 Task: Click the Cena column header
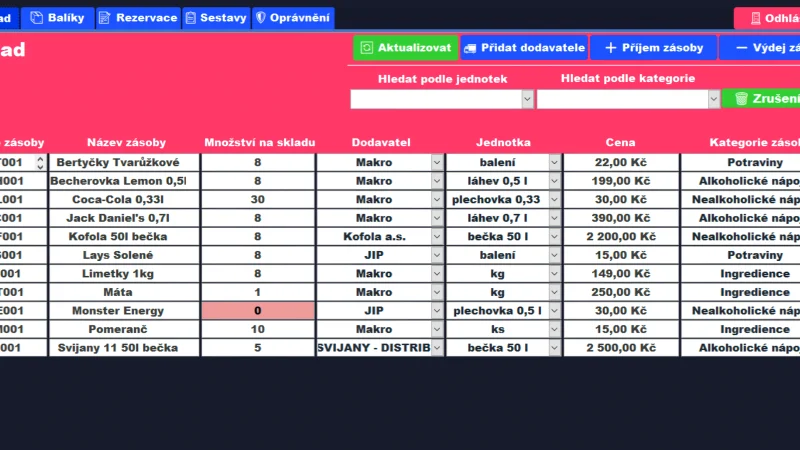tap(620, 142)
